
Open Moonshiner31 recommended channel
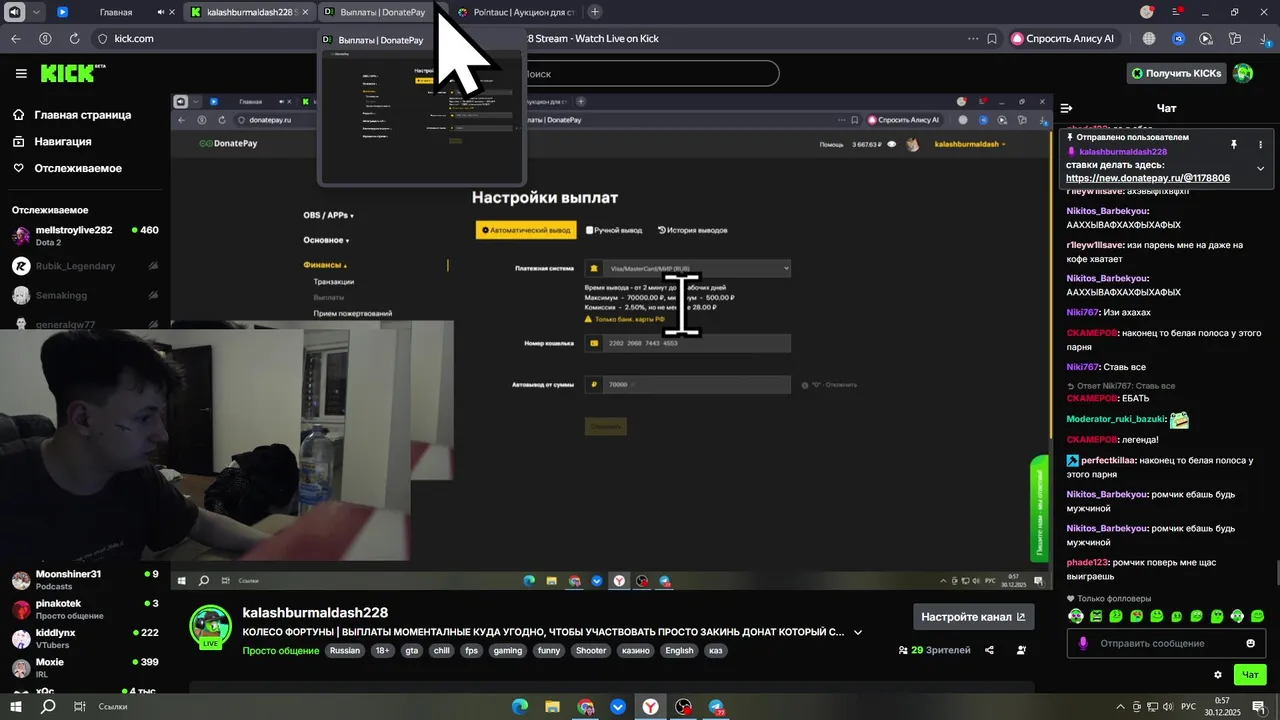85,580
